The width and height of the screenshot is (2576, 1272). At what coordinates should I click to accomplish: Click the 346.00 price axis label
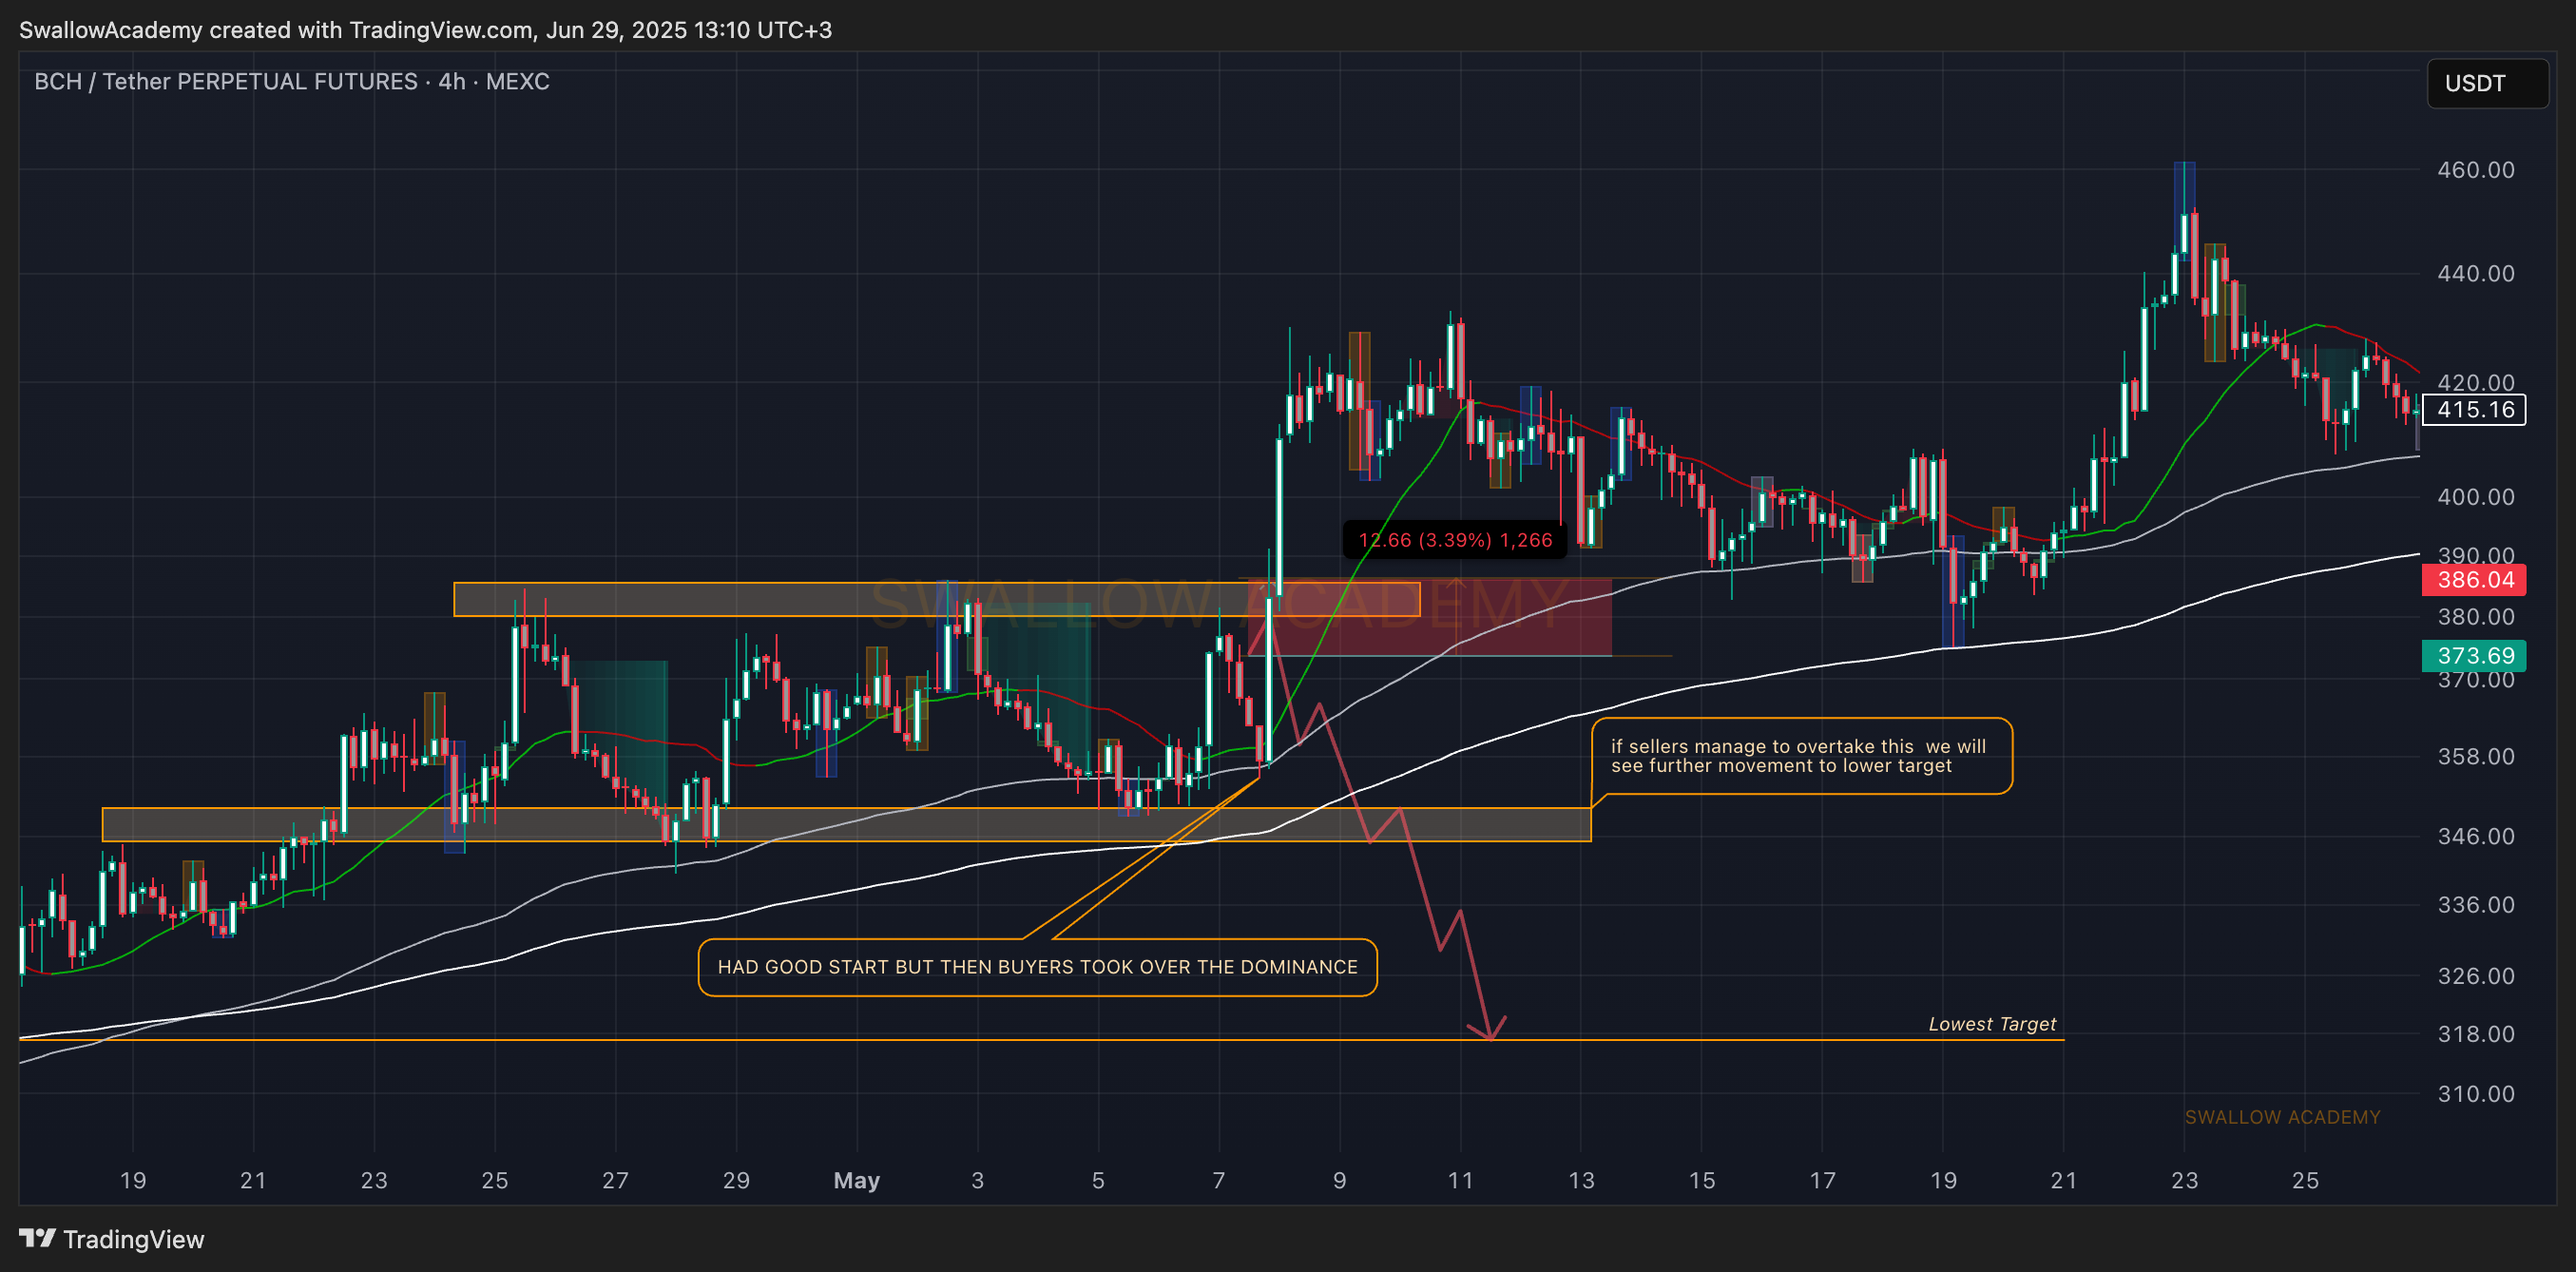tap(2475, 836)
